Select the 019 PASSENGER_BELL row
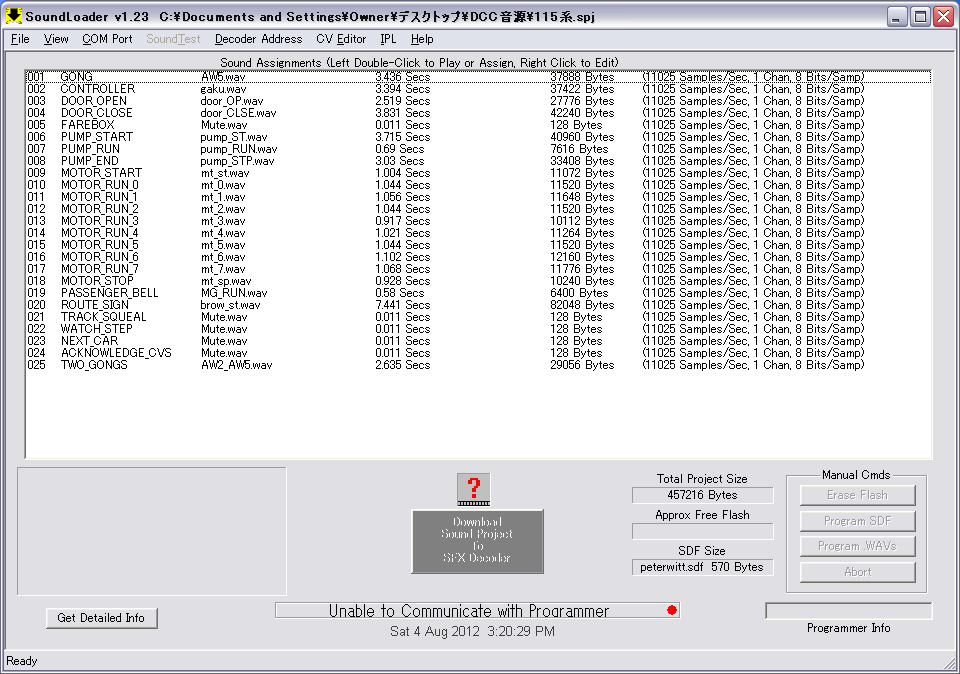The height and width of the screenshot is (674, 960). 478,293
